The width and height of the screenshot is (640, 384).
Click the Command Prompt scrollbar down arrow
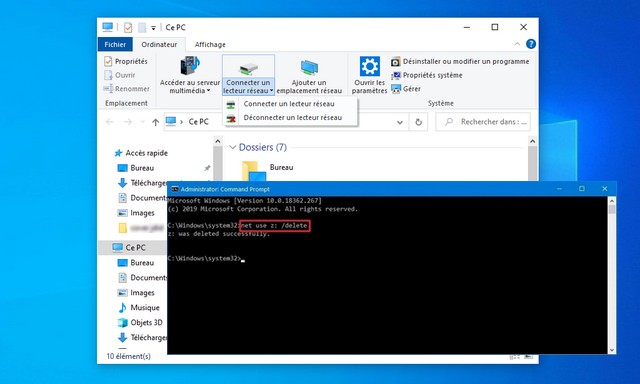coord(611,350)
